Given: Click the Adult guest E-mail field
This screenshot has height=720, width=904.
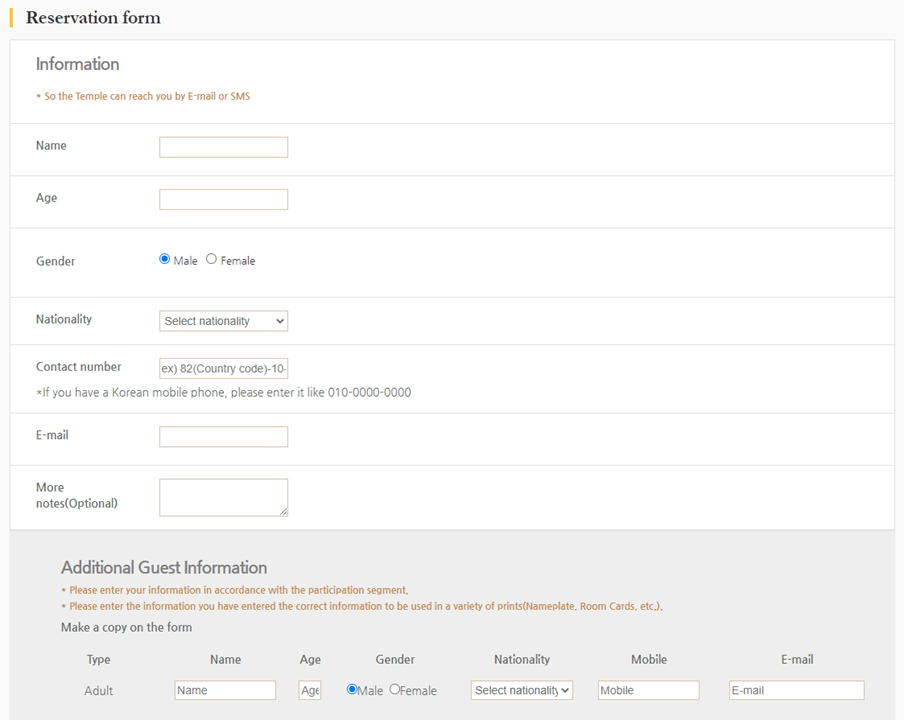Looking at the screenshot, I should point(796,690).
